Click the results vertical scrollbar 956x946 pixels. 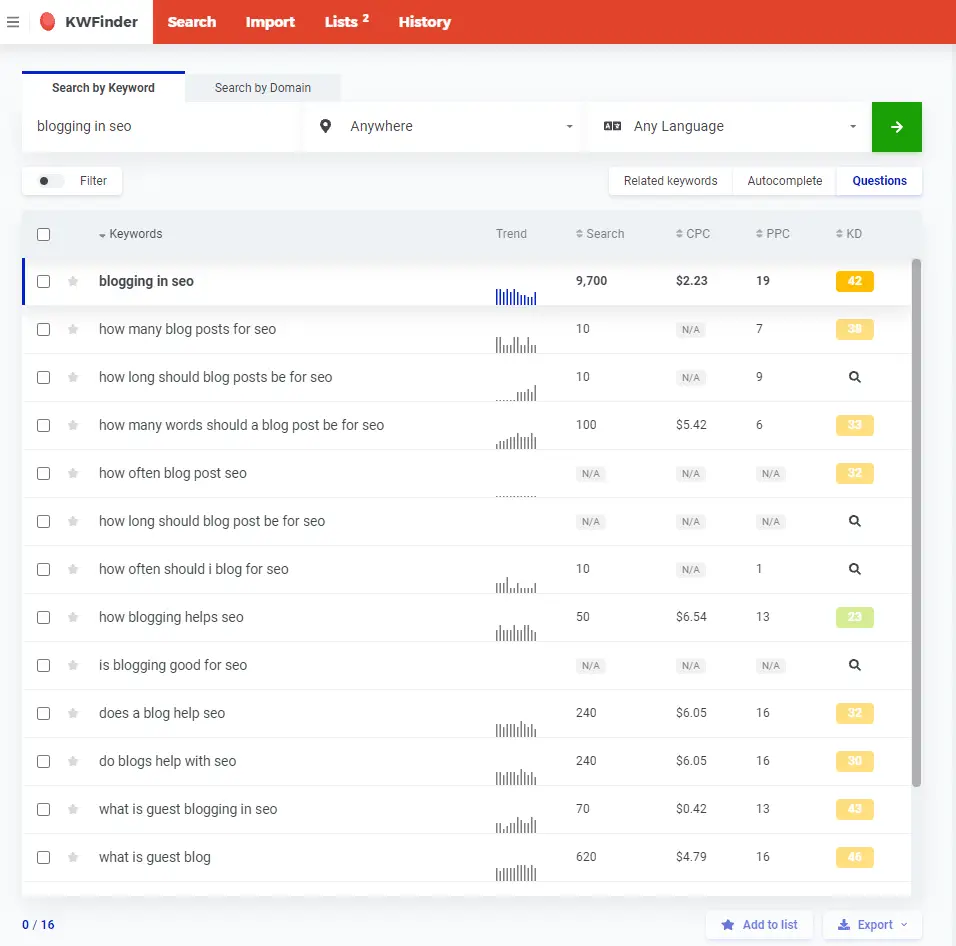click(x=916, y=522)
